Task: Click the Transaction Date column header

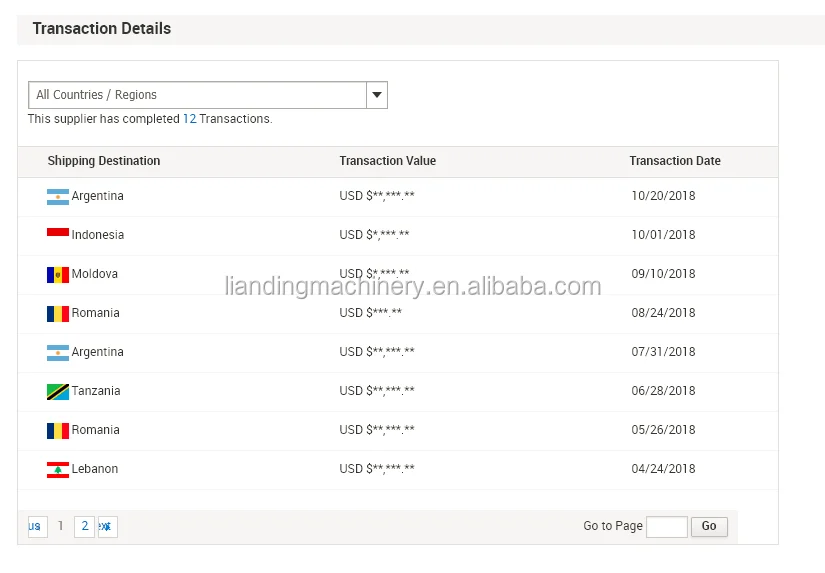Action: (x=675, y=161)
